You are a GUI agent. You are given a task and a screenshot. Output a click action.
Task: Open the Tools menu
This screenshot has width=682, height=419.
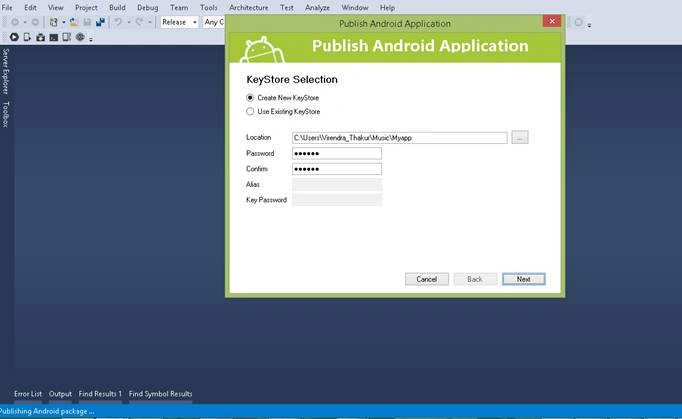pyautogui.click(x=208, y=7)
